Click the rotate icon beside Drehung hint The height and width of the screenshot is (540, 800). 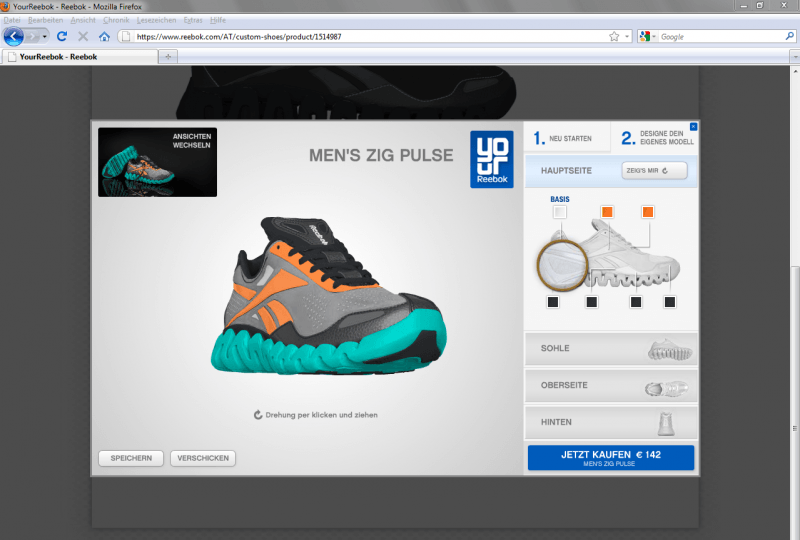click(258, 415)
